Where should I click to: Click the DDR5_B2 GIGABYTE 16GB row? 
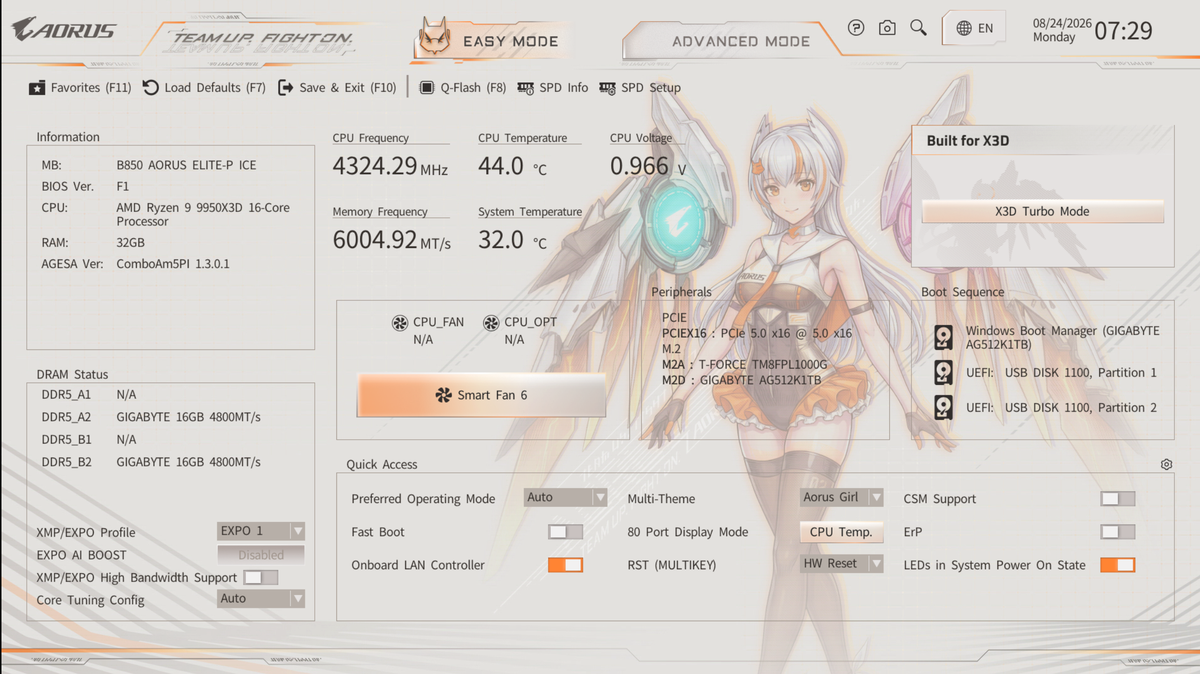tap(151, 462)
